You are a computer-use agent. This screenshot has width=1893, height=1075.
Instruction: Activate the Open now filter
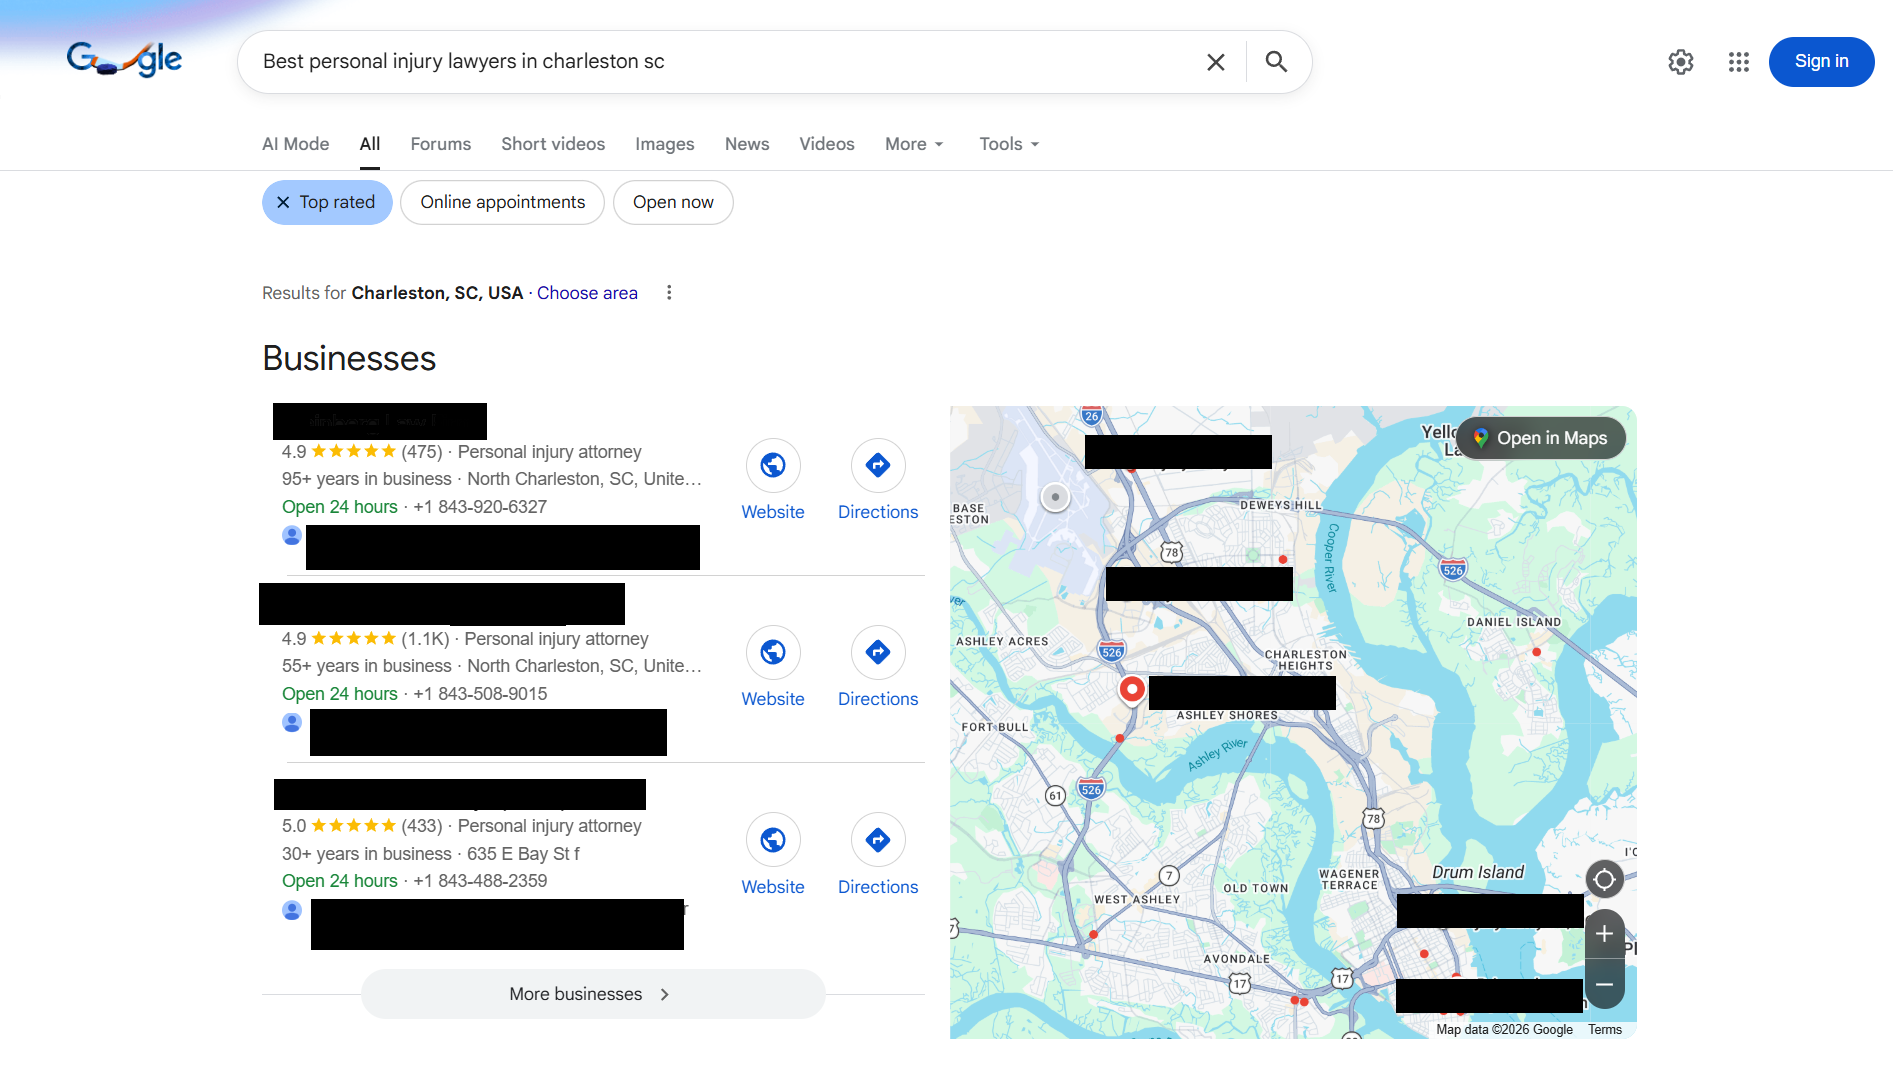click(x=672, y=202)
